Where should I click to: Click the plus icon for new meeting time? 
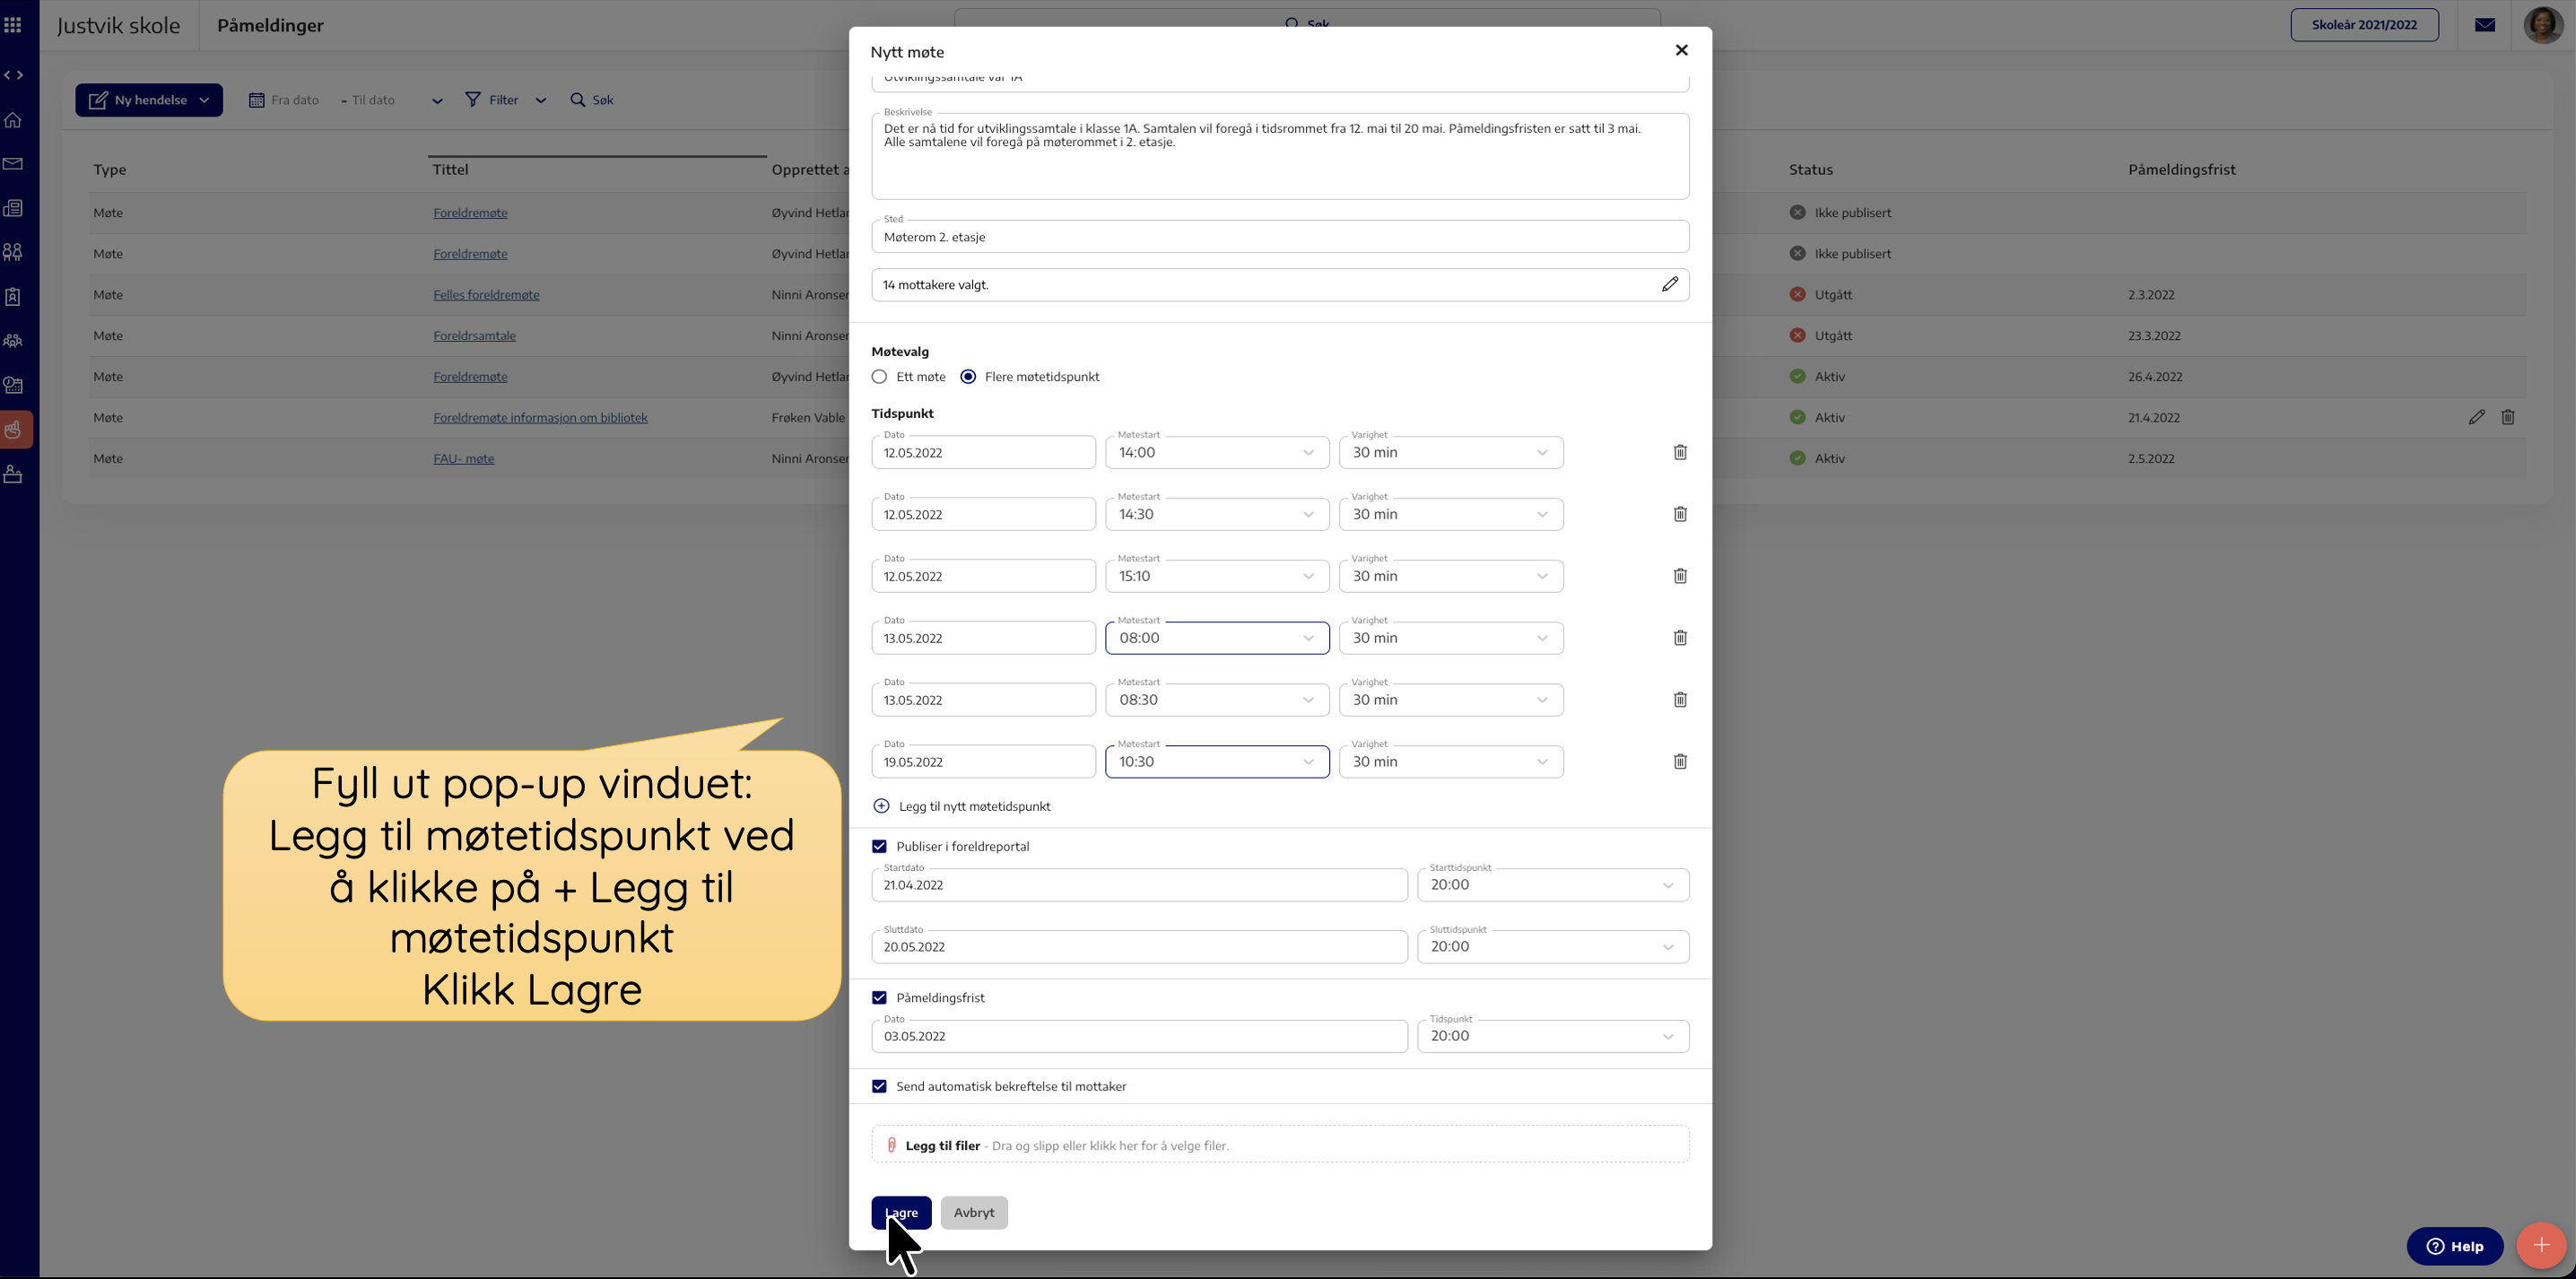[x=881, y=806]
